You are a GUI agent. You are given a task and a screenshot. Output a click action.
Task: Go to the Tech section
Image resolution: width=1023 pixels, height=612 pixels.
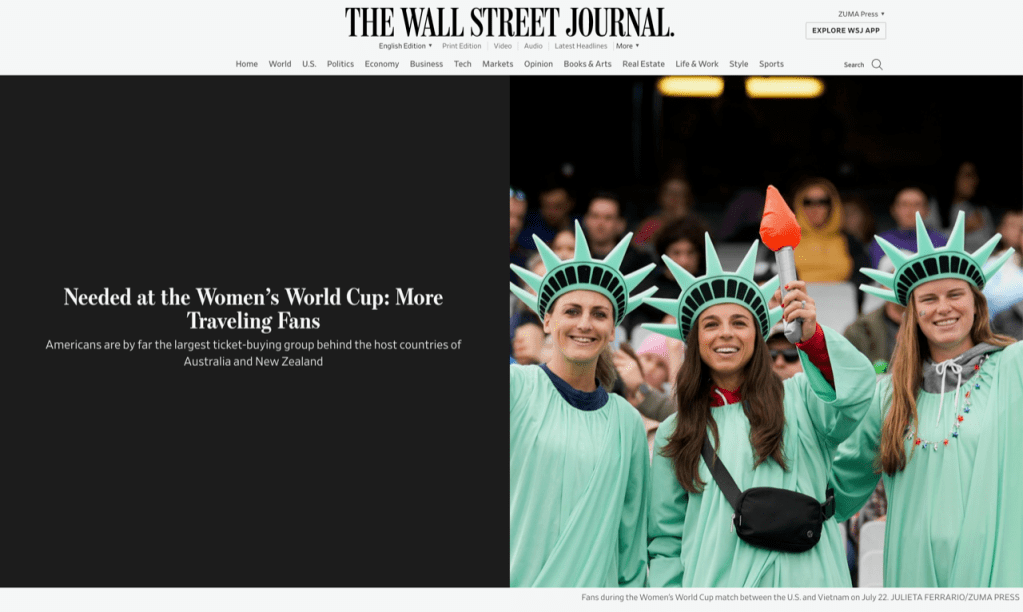[x=462, y=64]
